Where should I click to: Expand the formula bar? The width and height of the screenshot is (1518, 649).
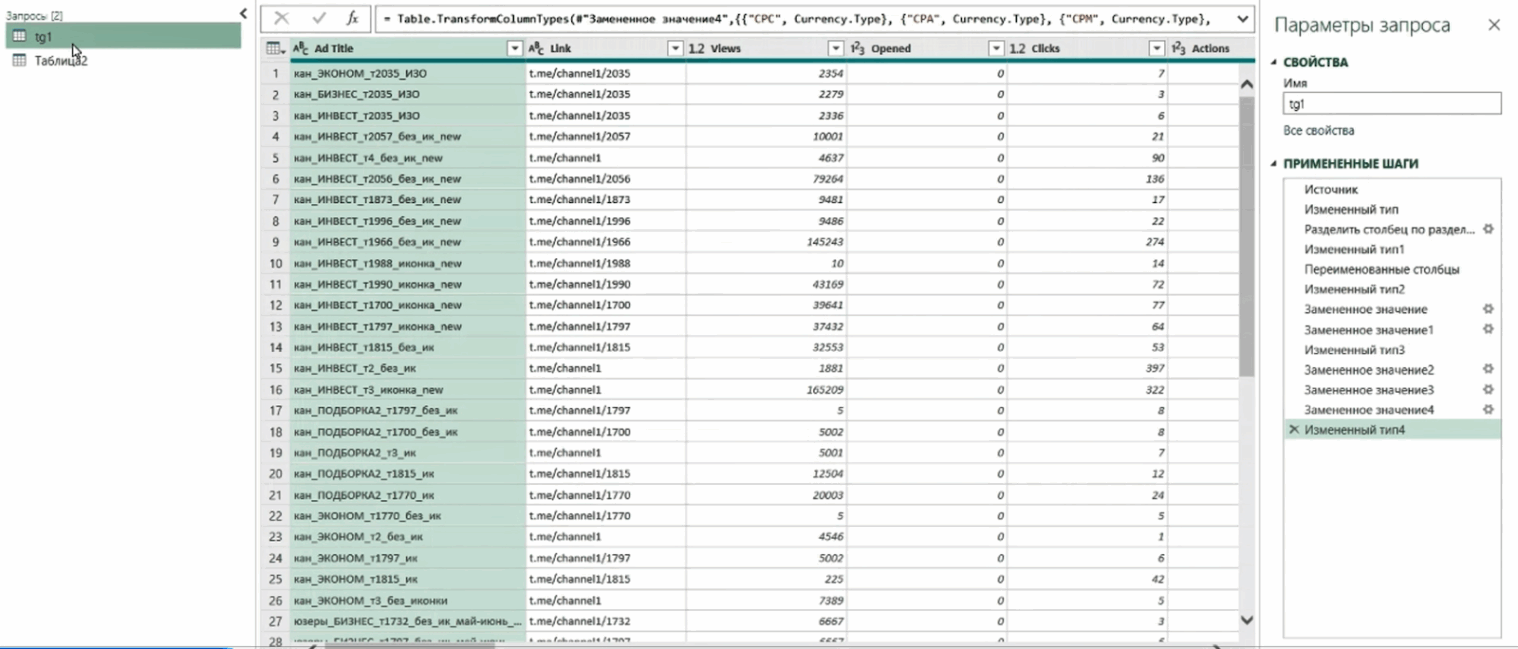(1243, 18)
